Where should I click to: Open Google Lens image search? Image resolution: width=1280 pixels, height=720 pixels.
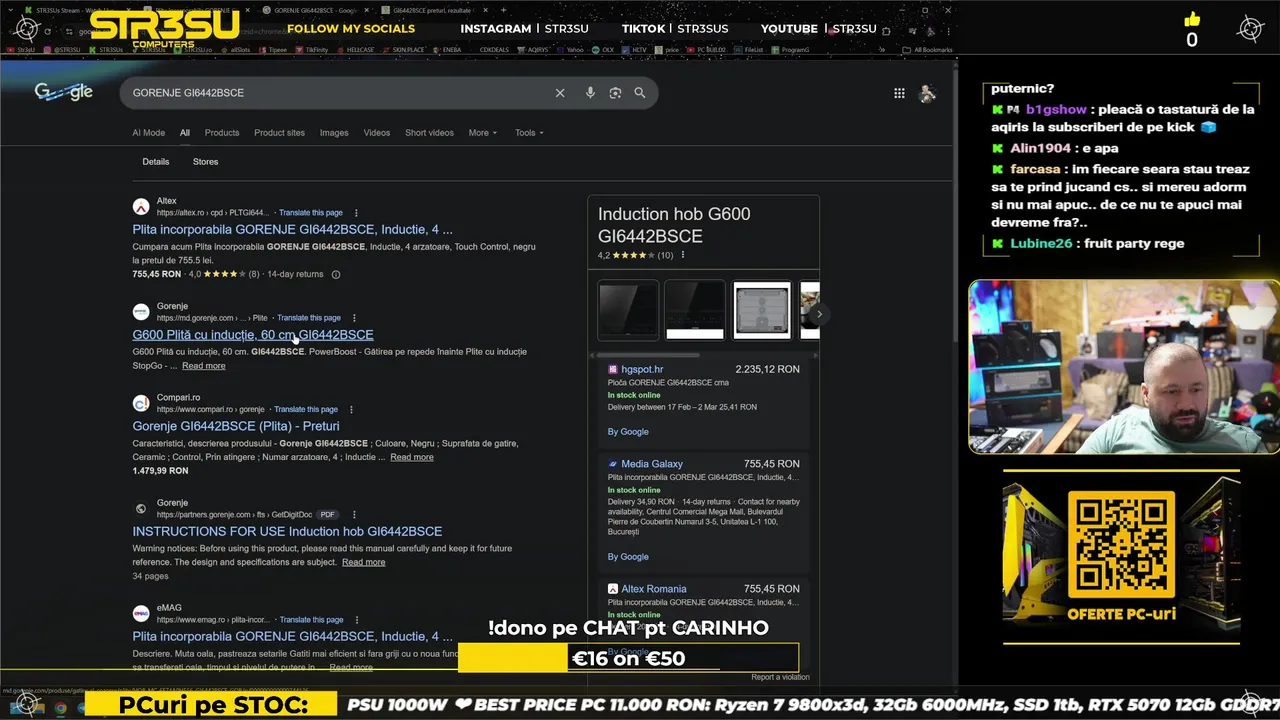click(615, 93)
